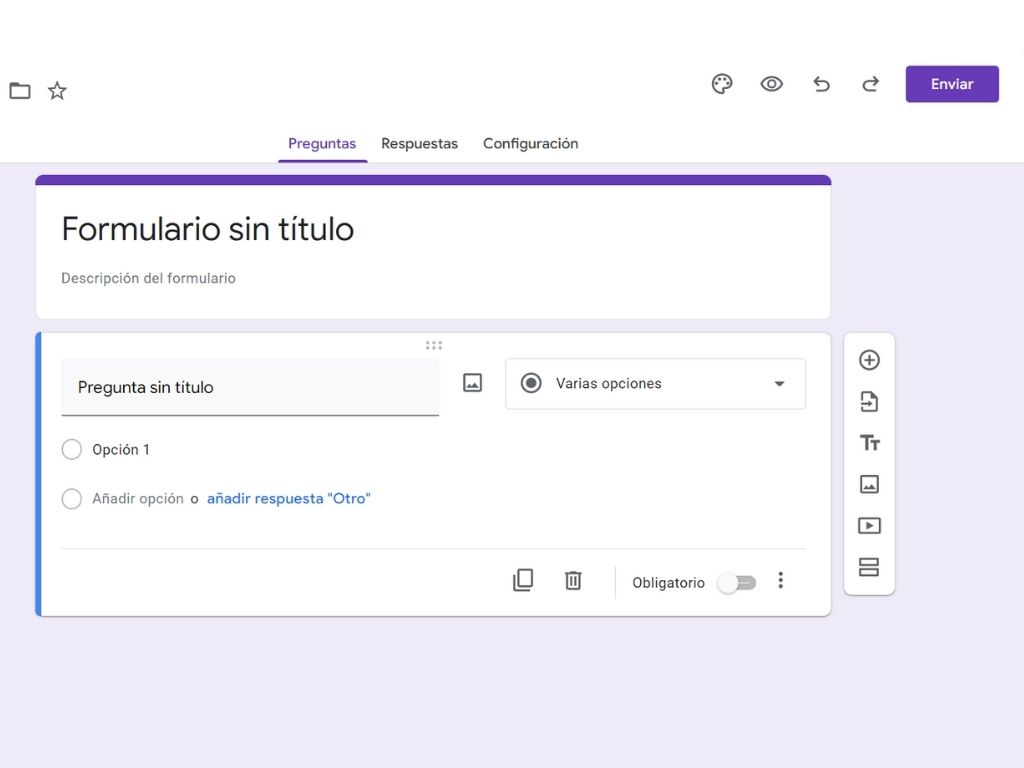The width and height of the screenshot is (1024, 768).
Task: Switch to the Respuestas tab
Action: (x=419, y=143)
